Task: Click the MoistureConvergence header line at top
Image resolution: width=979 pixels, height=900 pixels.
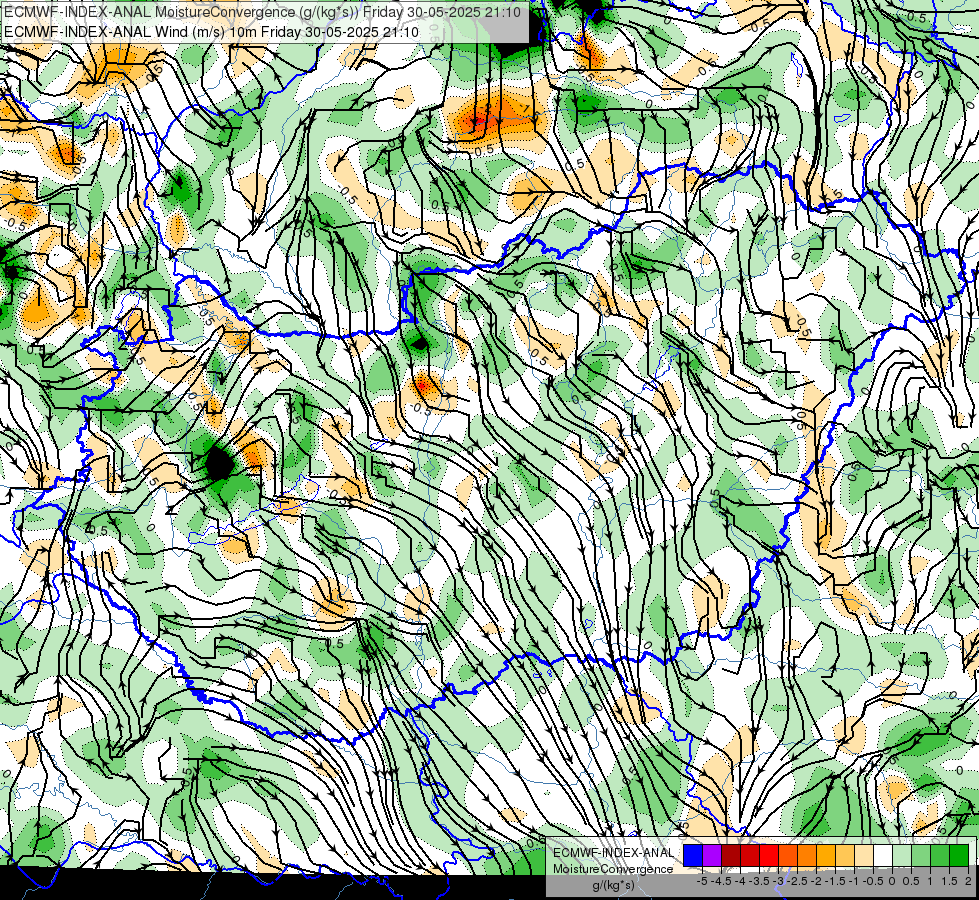Action: click(262, 11)
